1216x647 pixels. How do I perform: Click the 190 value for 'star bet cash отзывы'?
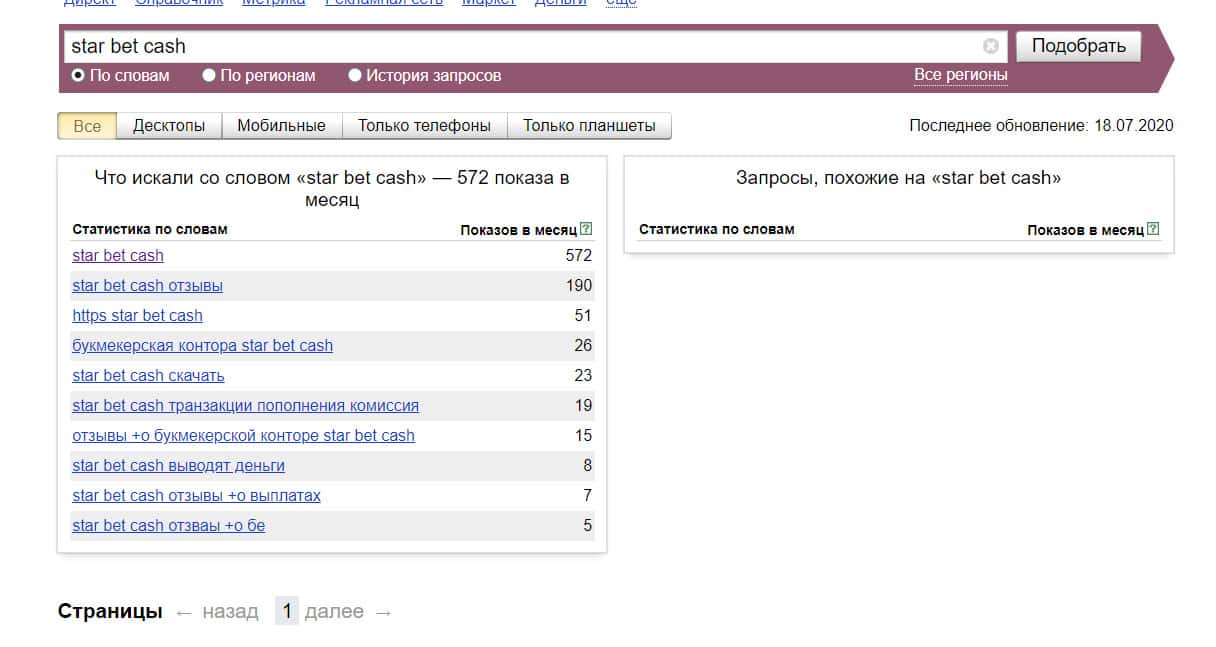[x=579, y=285]
